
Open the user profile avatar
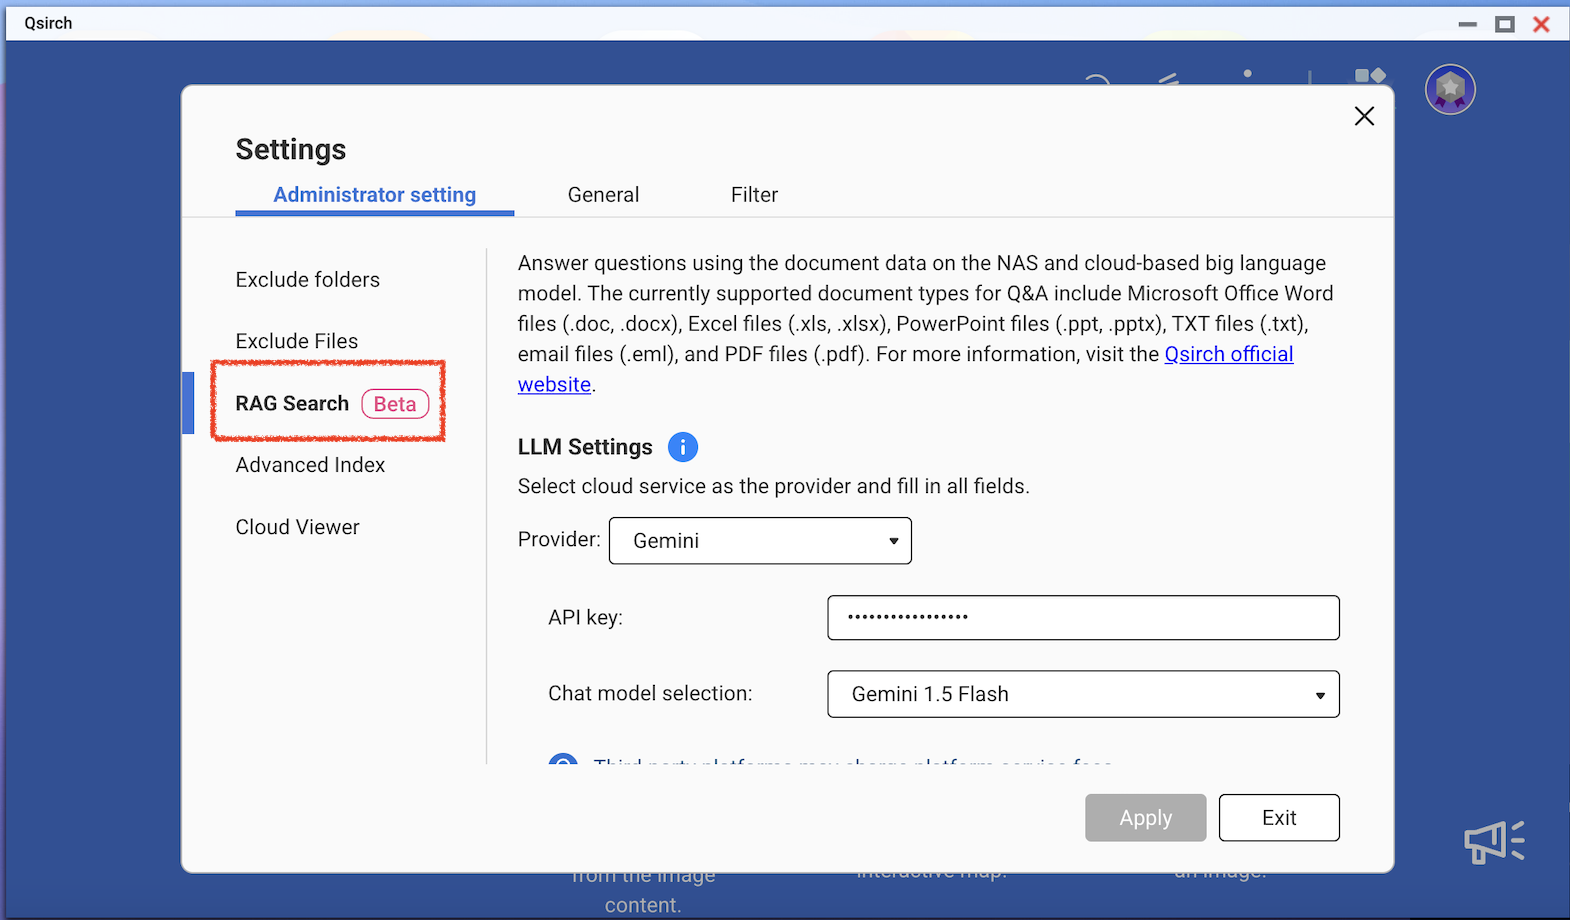1450,90
